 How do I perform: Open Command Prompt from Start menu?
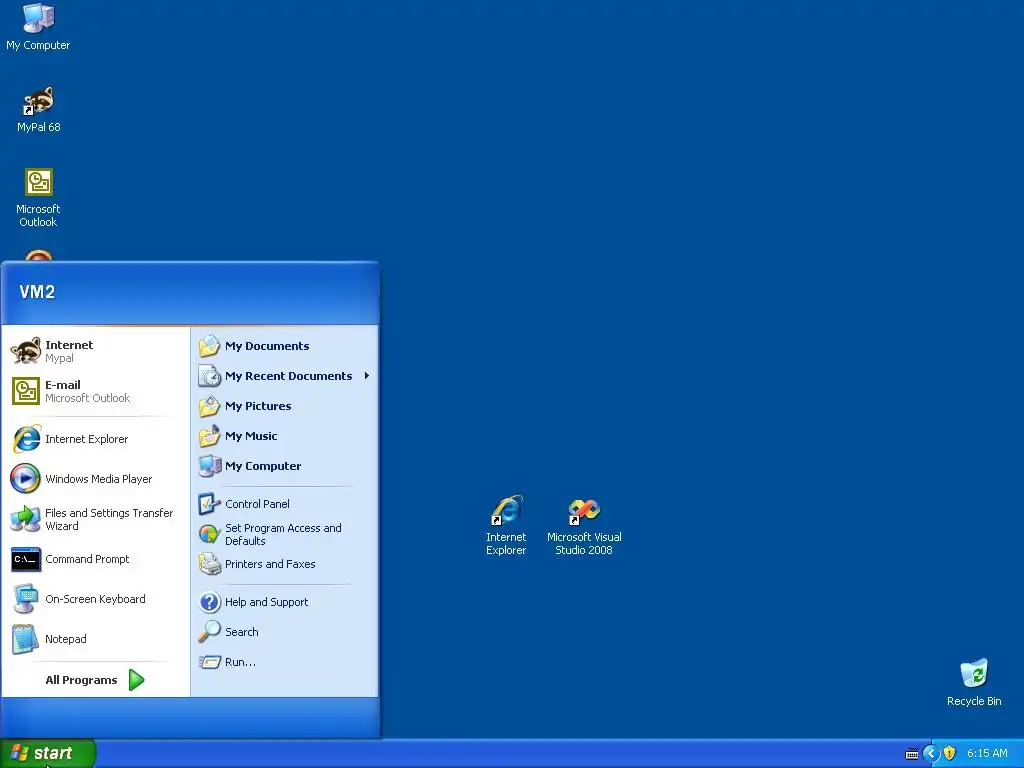coord(95,559)
